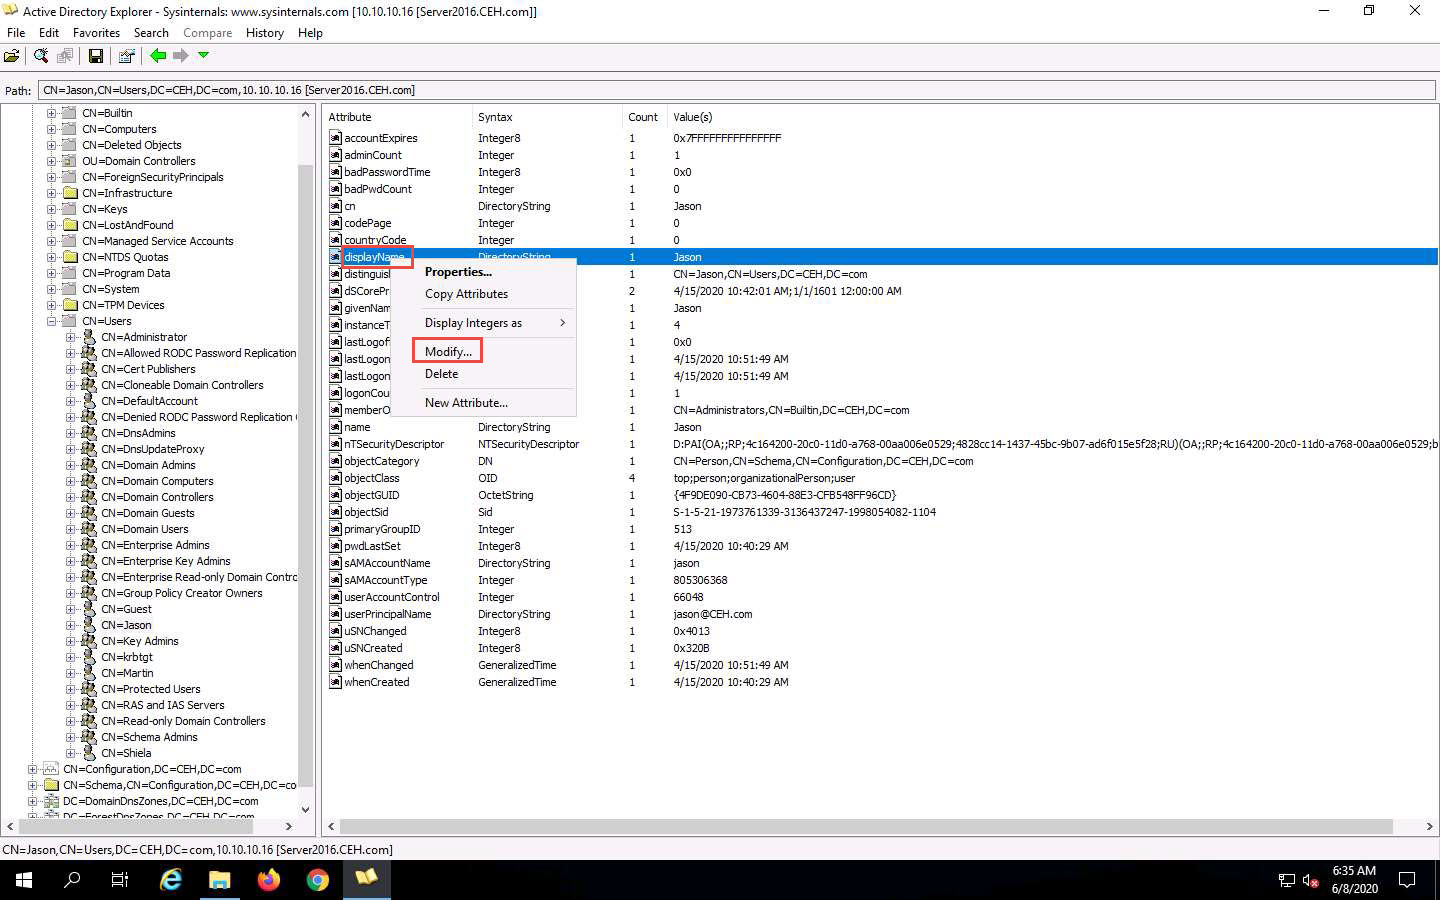Click the Attribute column header

pos(398,117)
